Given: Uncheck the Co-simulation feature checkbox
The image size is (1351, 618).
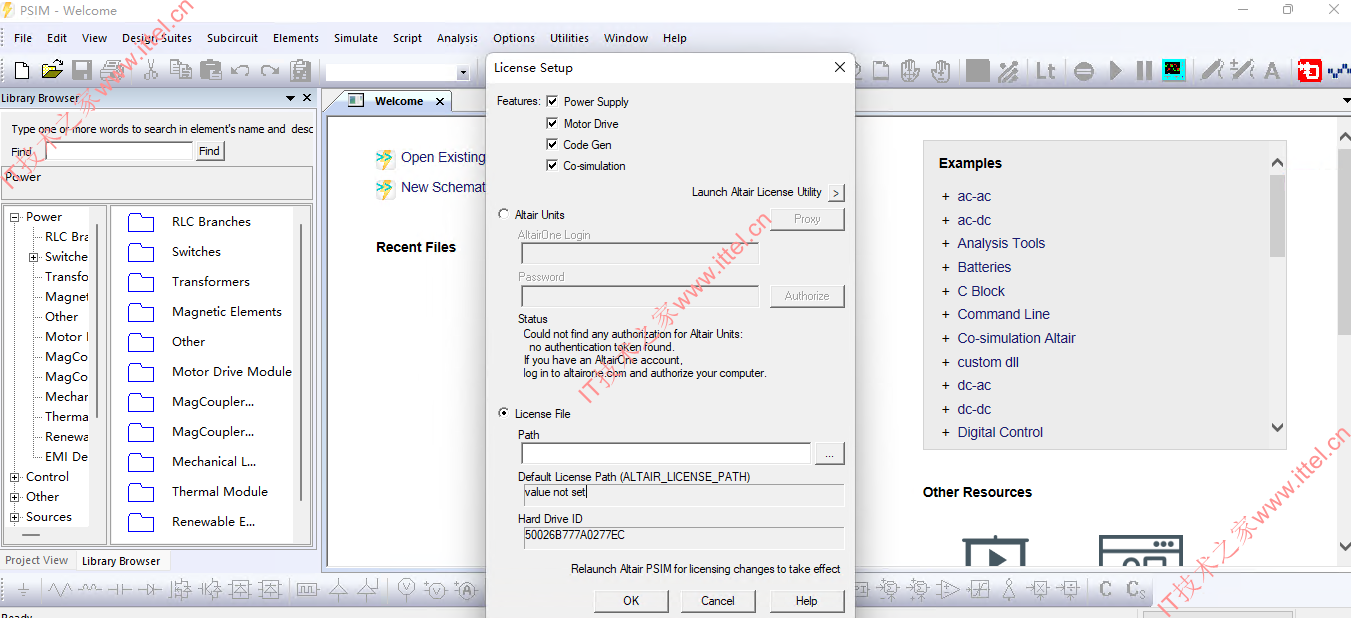Looking at the screenshot, I should 552,165.
